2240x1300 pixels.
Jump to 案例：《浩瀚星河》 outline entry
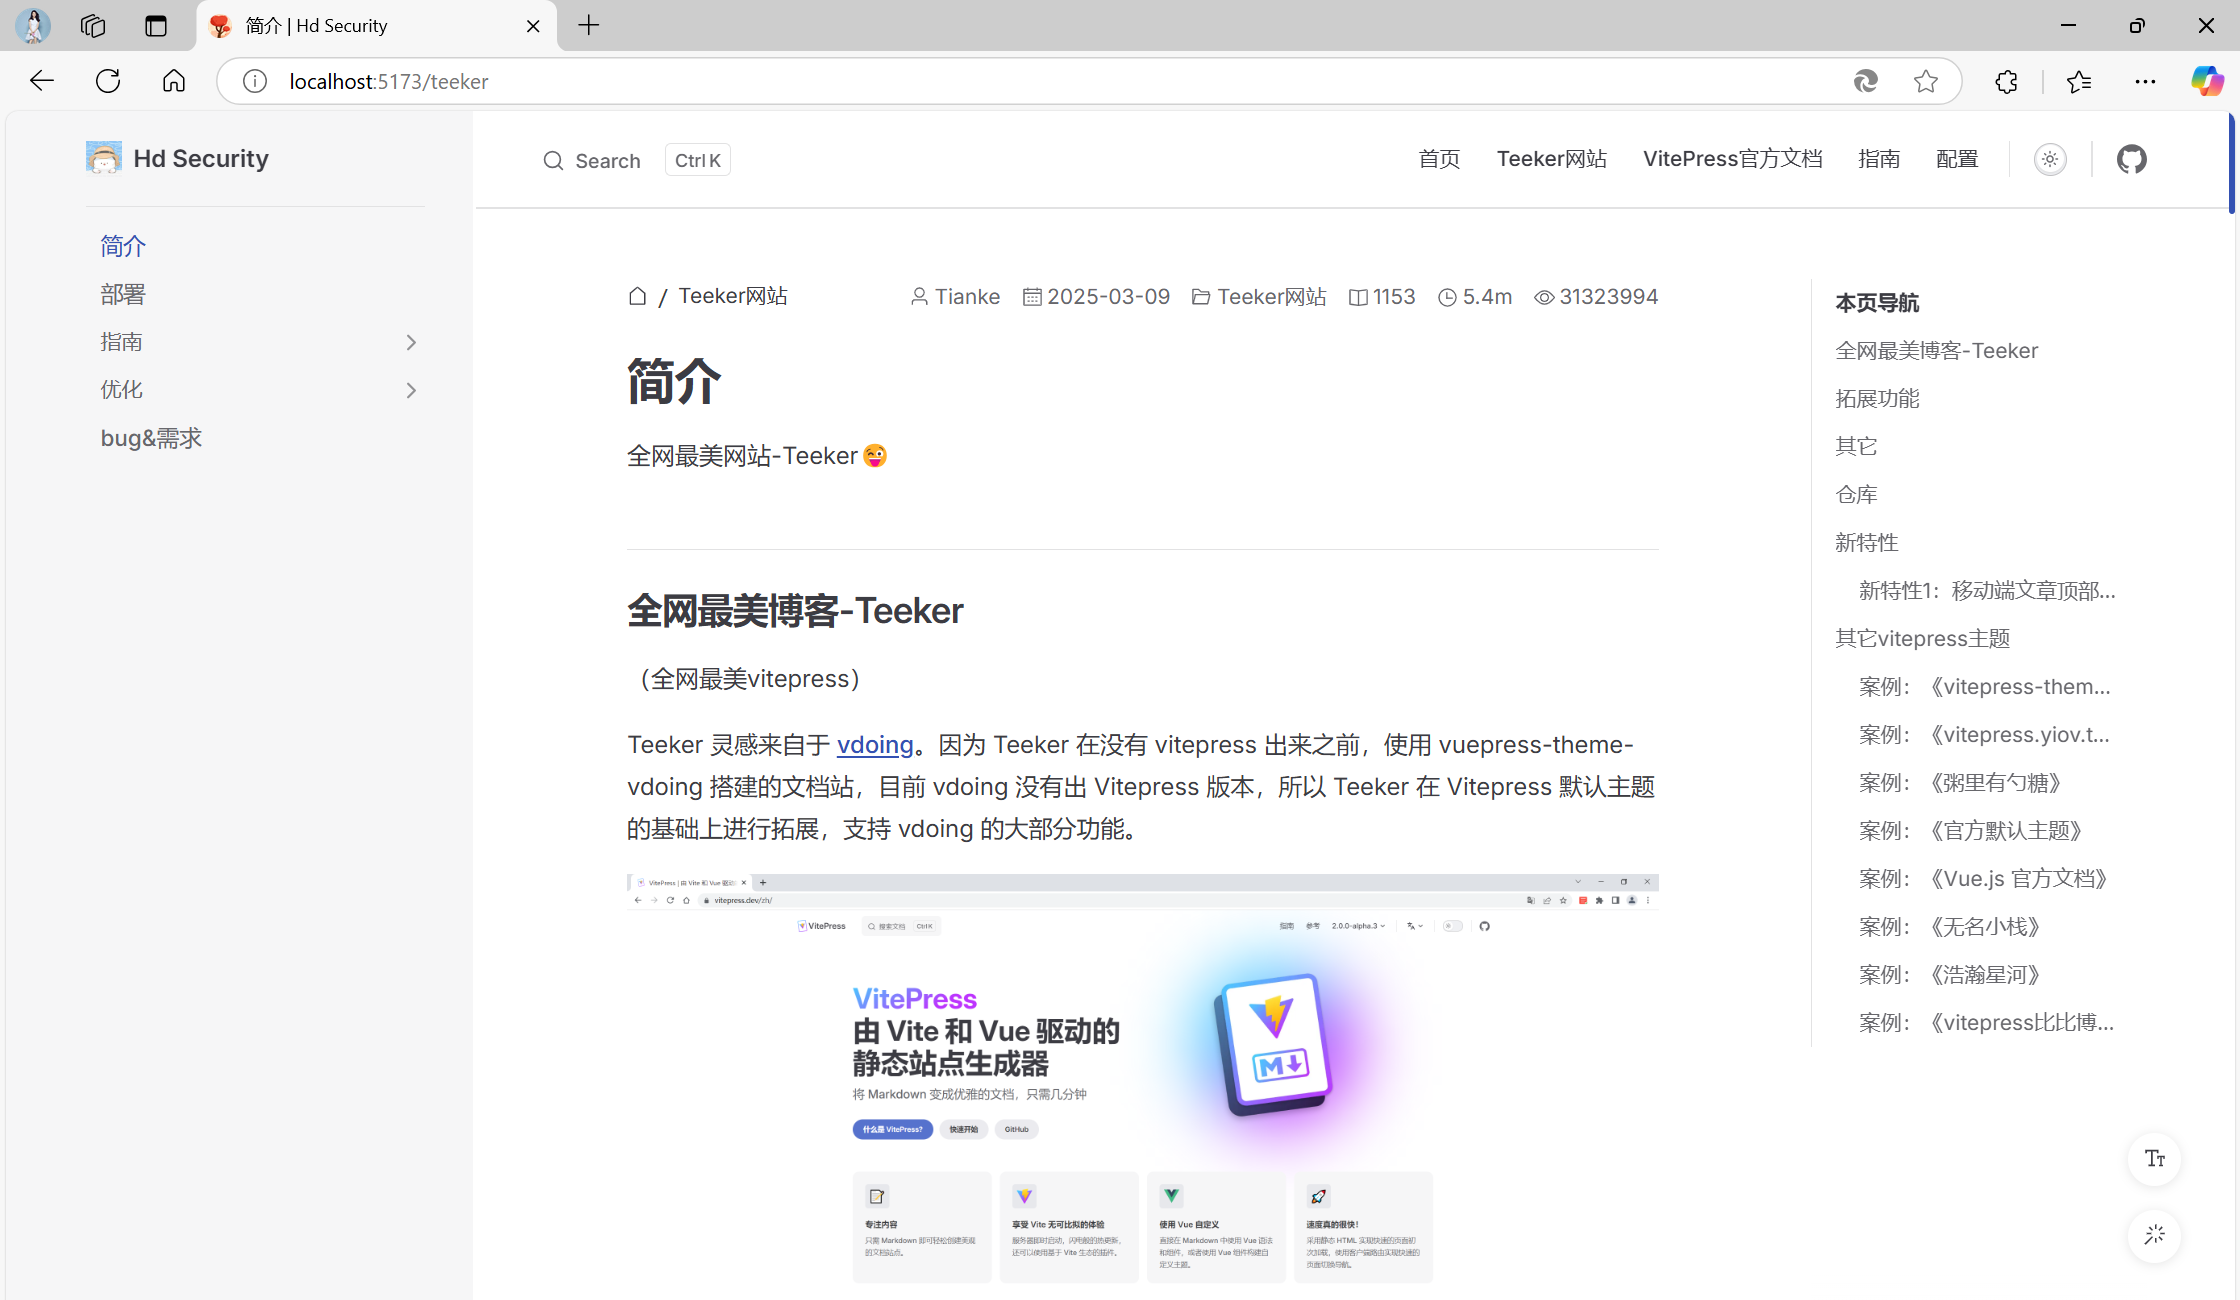tap(1949, 974)
